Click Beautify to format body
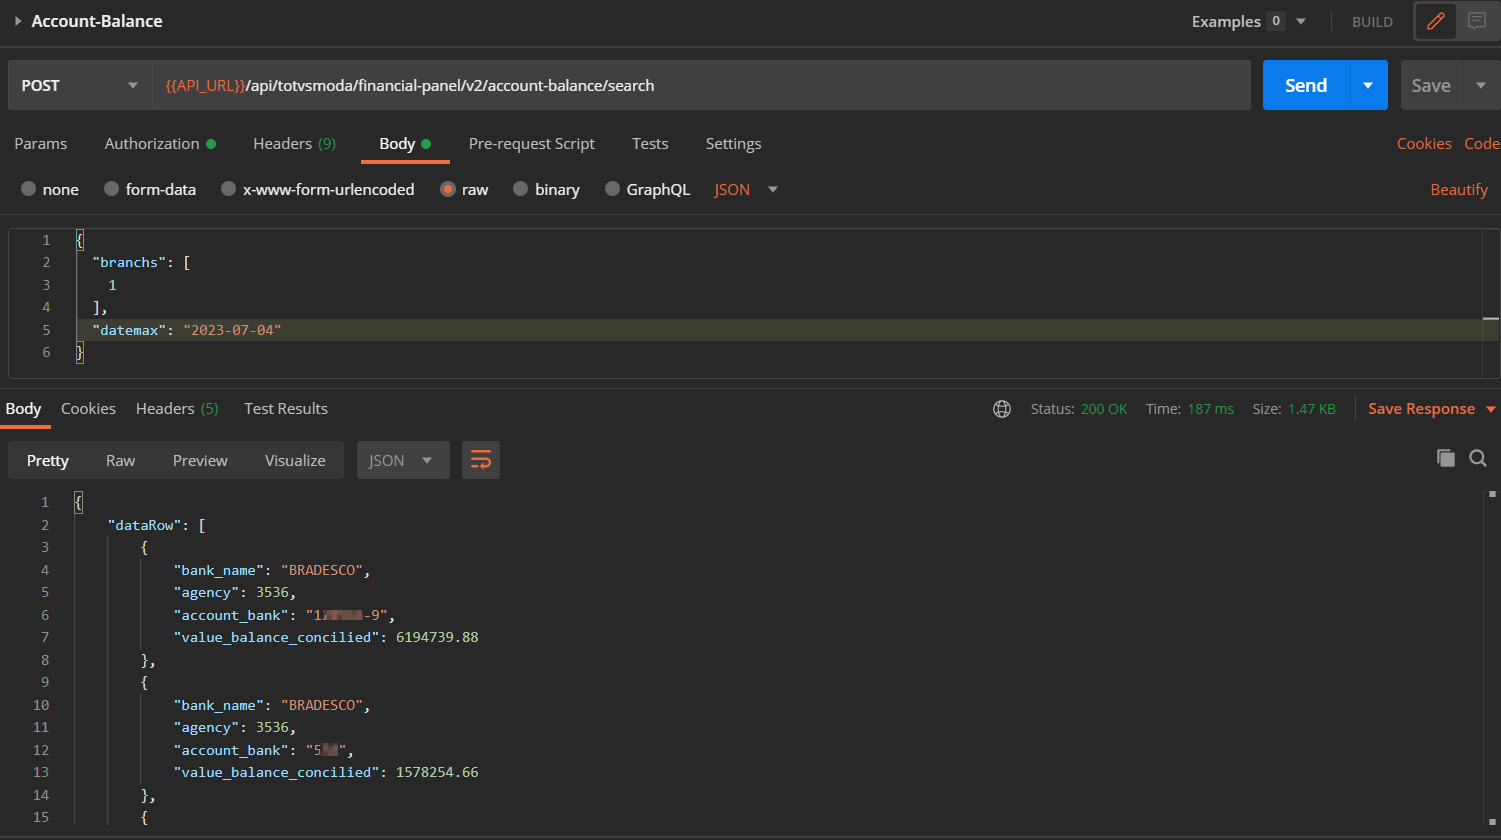This screenshot has width=1501, height=840. coord(1459,189)
